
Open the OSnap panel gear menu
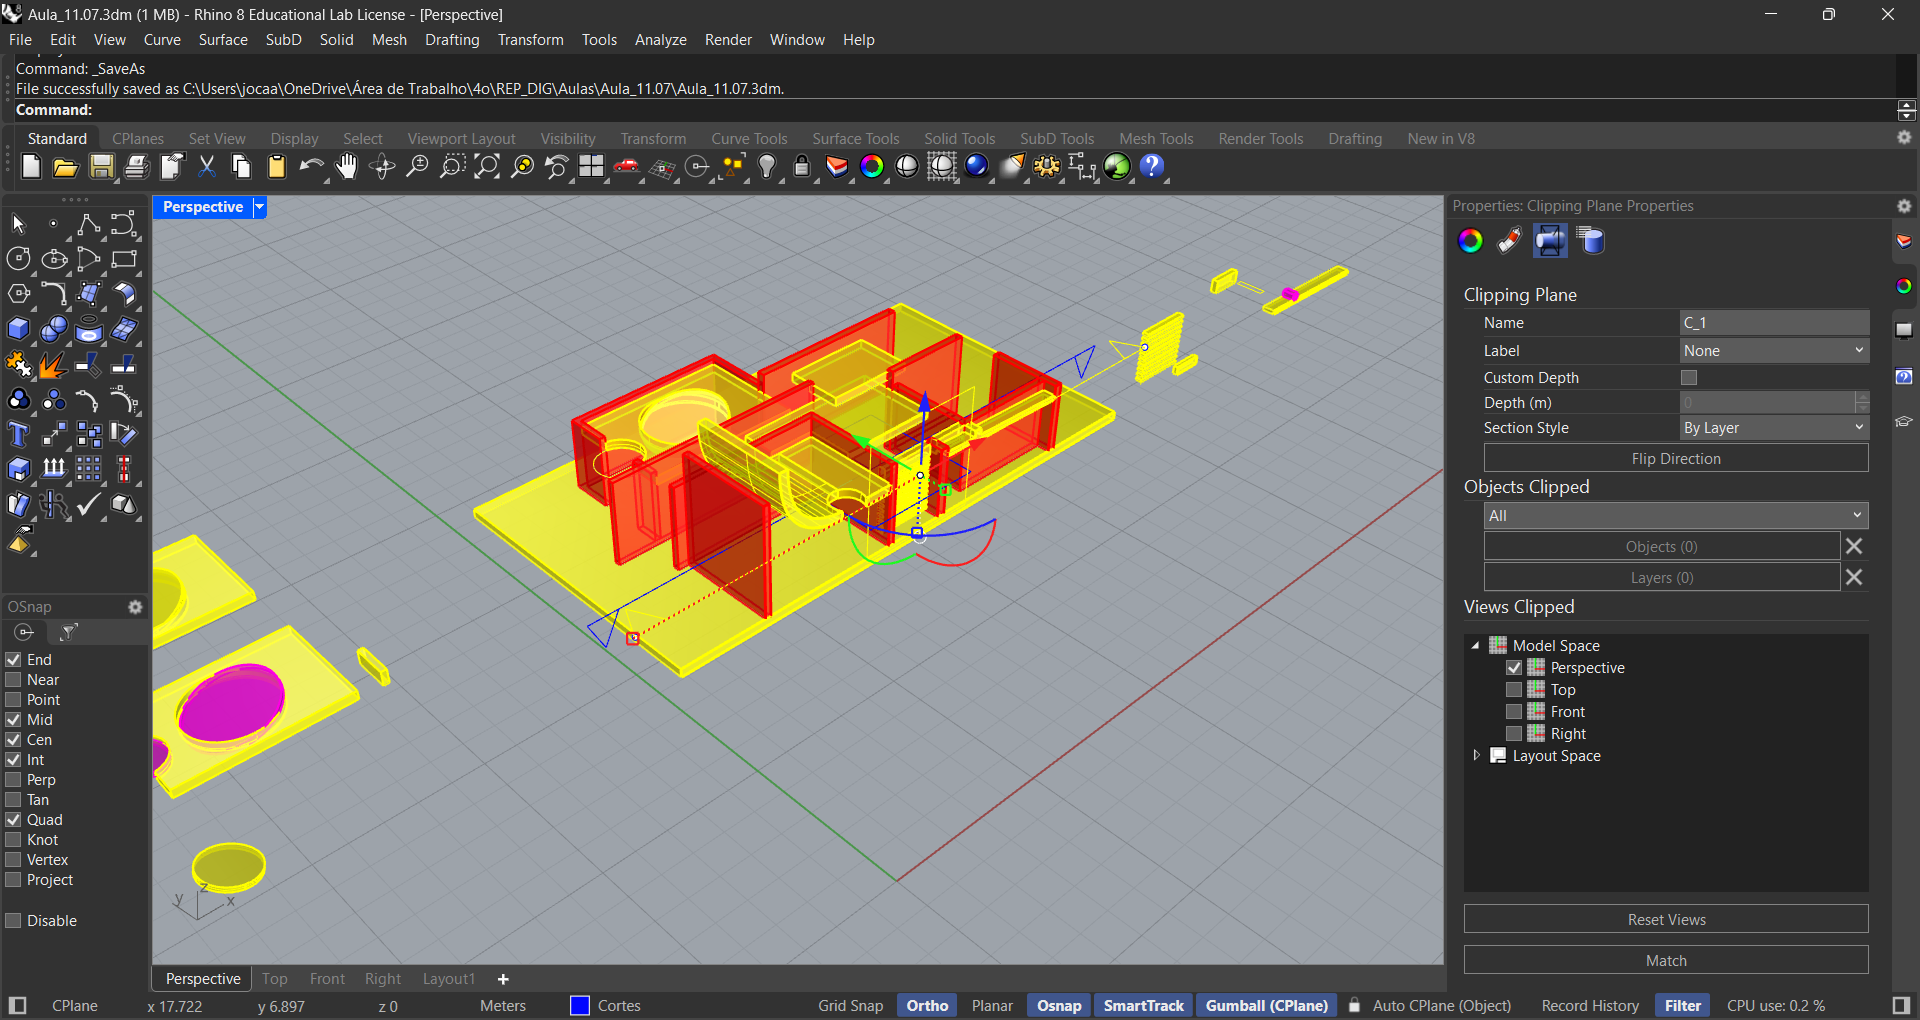[135, 607]
